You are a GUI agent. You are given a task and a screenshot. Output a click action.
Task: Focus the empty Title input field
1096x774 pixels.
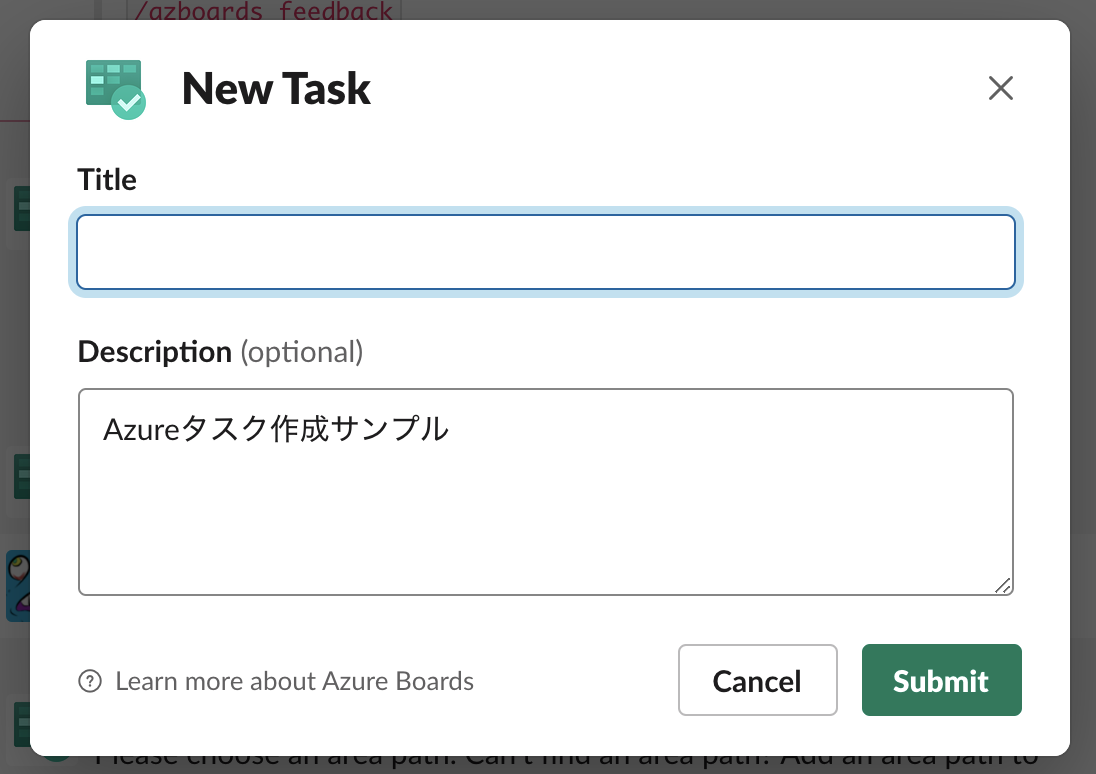546,252
